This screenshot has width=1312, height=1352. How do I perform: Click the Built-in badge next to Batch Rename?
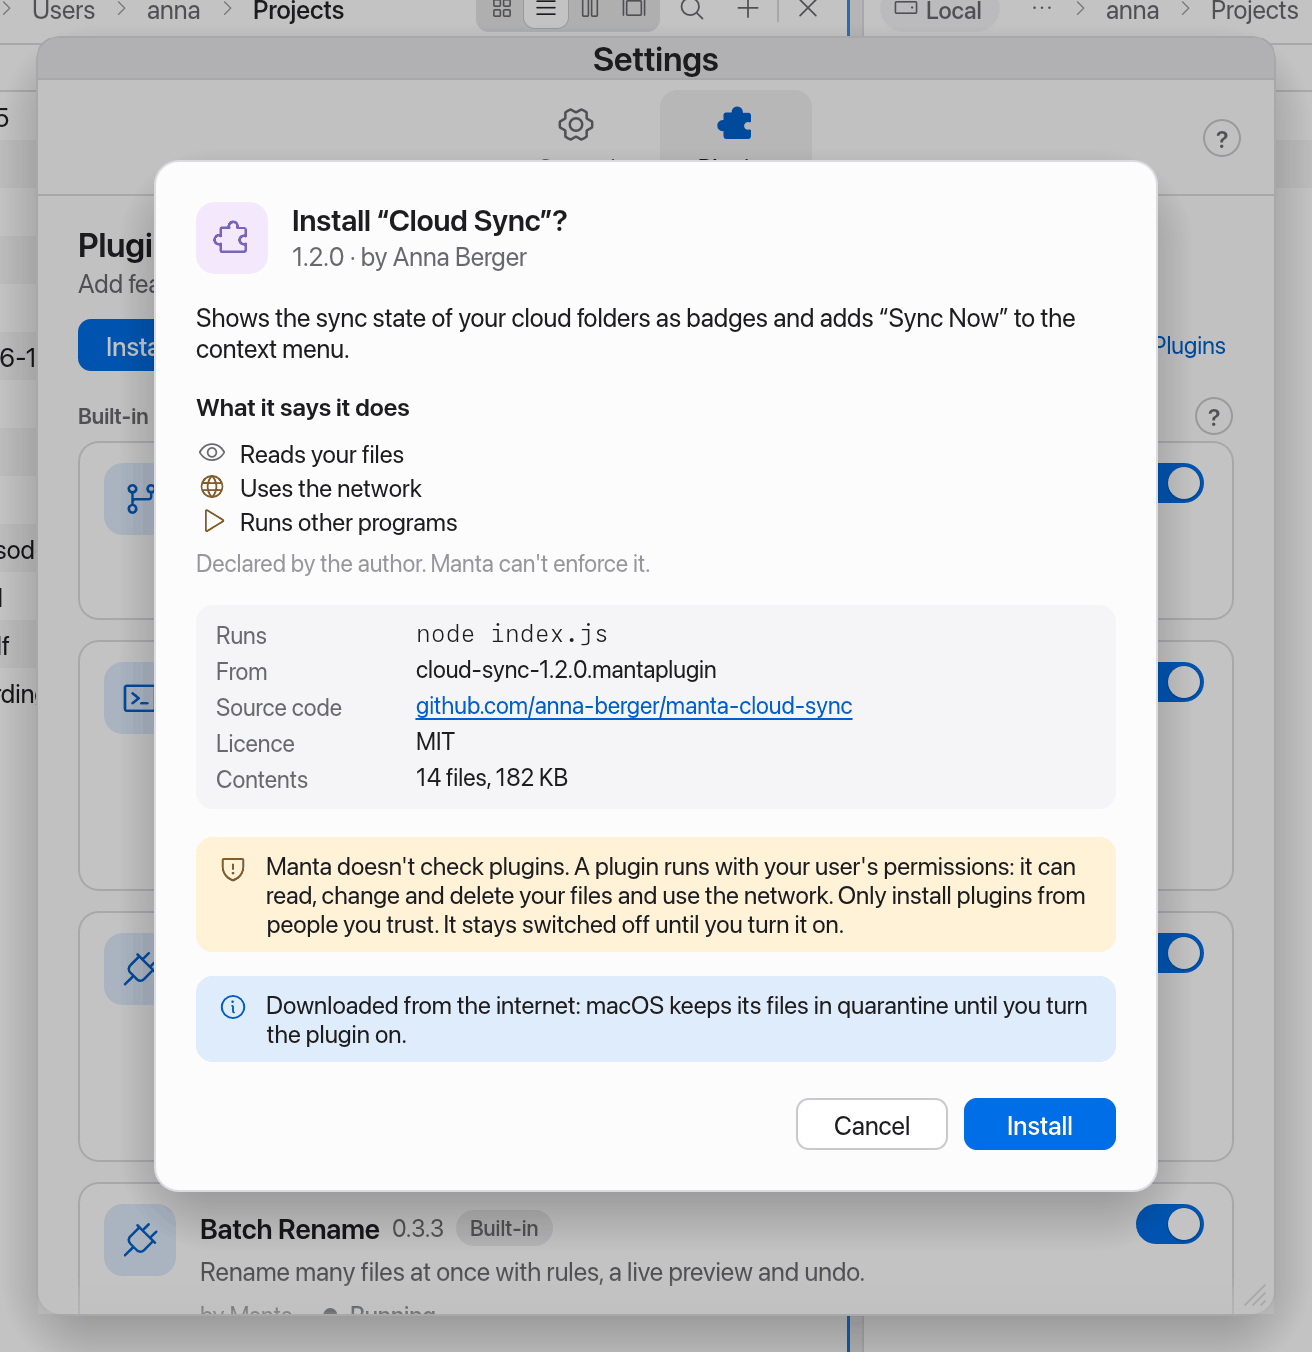[x=504, y=1228]
